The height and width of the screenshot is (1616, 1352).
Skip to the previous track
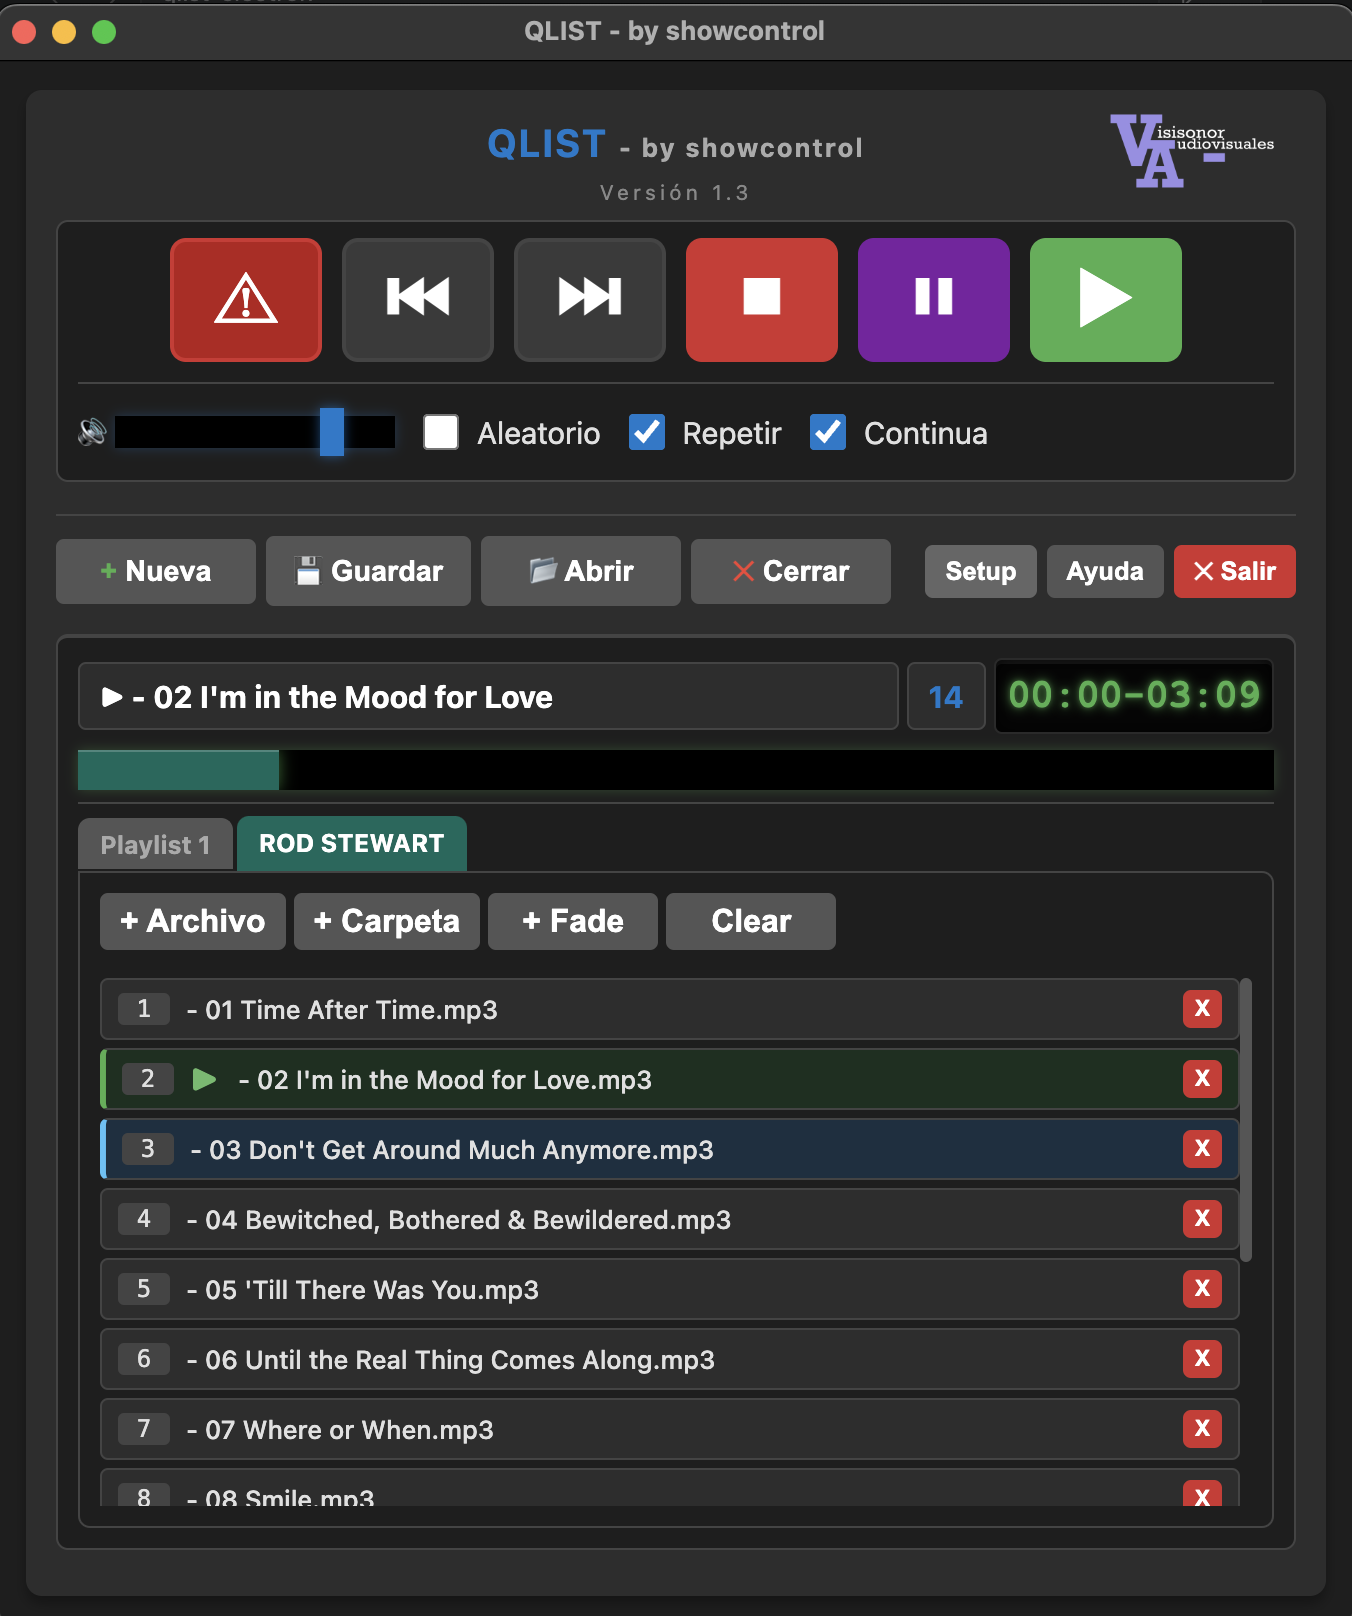pos(418,300)
